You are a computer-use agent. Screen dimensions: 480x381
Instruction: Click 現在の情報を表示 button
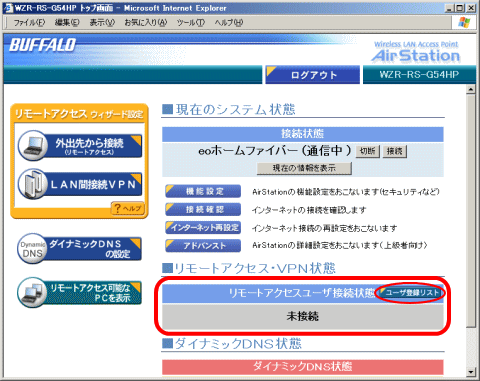click(304, 168)
